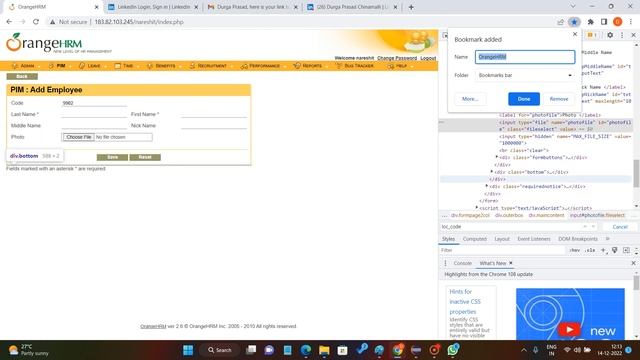
Task: Expand the div class requirednotice node
Action: click(487, 186)
